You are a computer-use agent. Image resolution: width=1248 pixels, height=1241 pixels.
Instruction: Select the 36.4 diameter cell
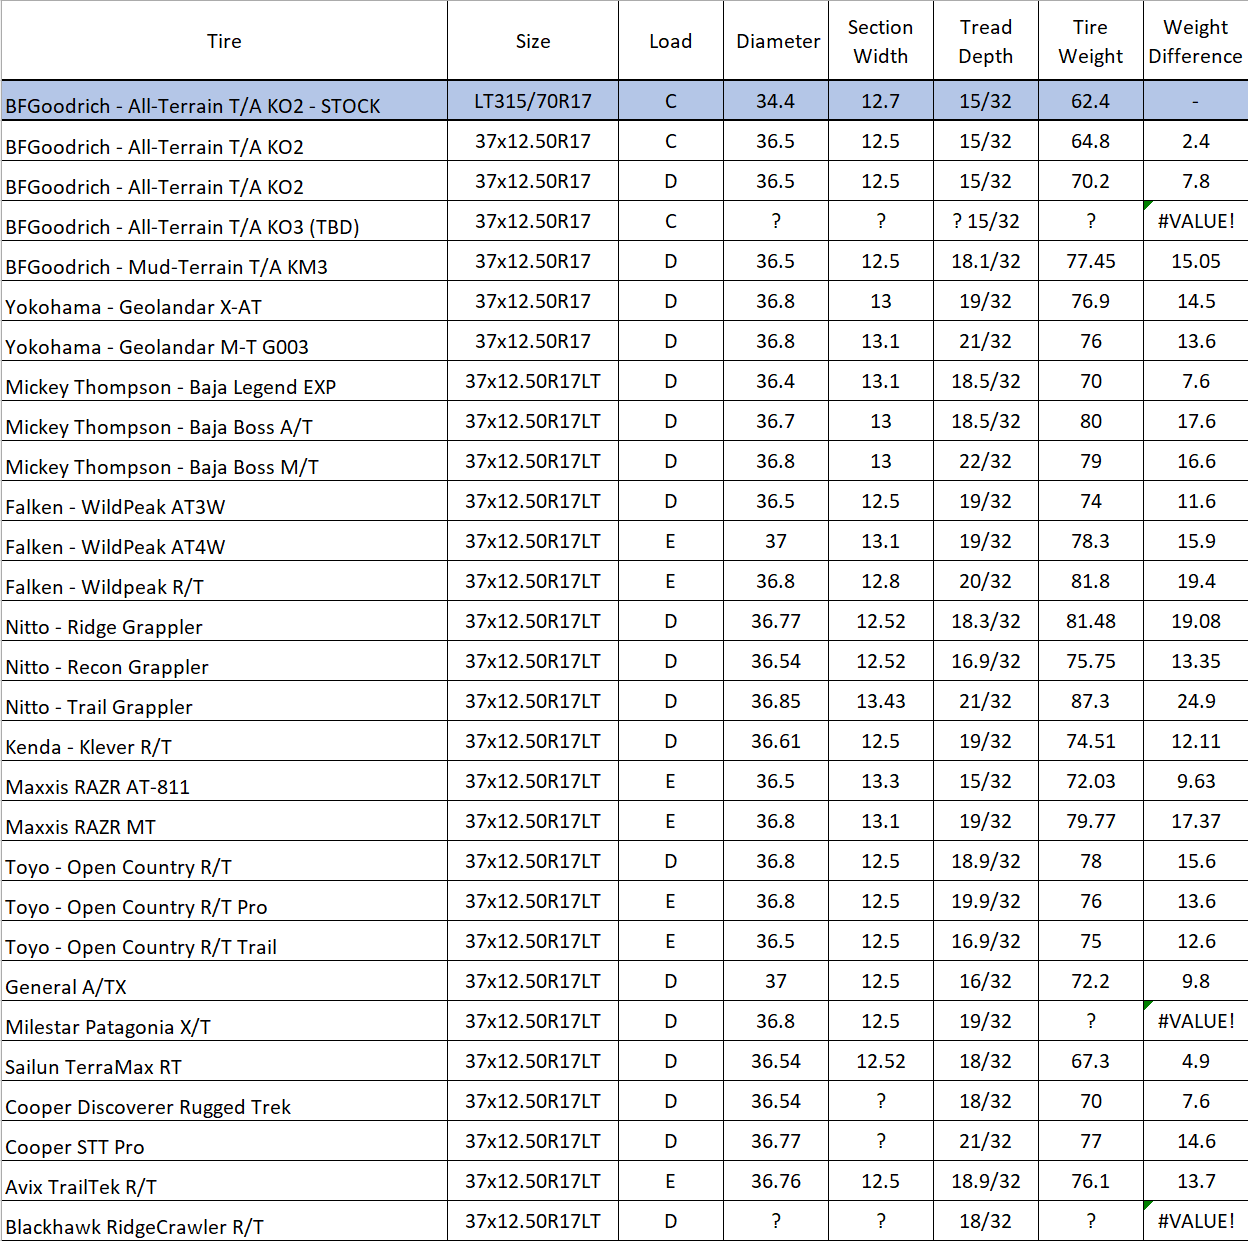click(x=776, y=381)
